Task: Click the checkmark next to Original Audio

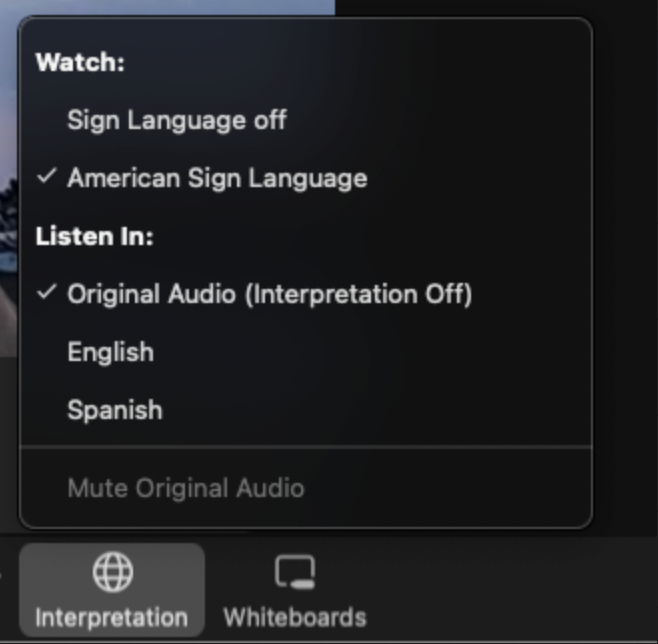Action: [47, 292]
